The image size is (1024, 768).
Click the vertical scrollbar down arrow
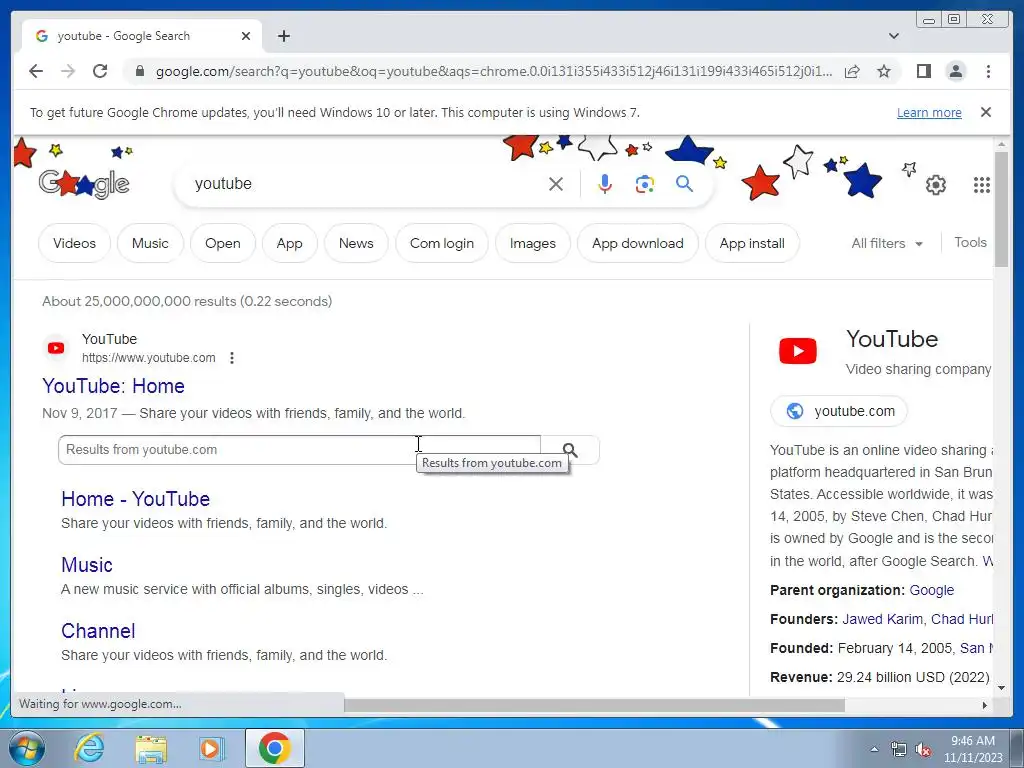coord(1001,688)
